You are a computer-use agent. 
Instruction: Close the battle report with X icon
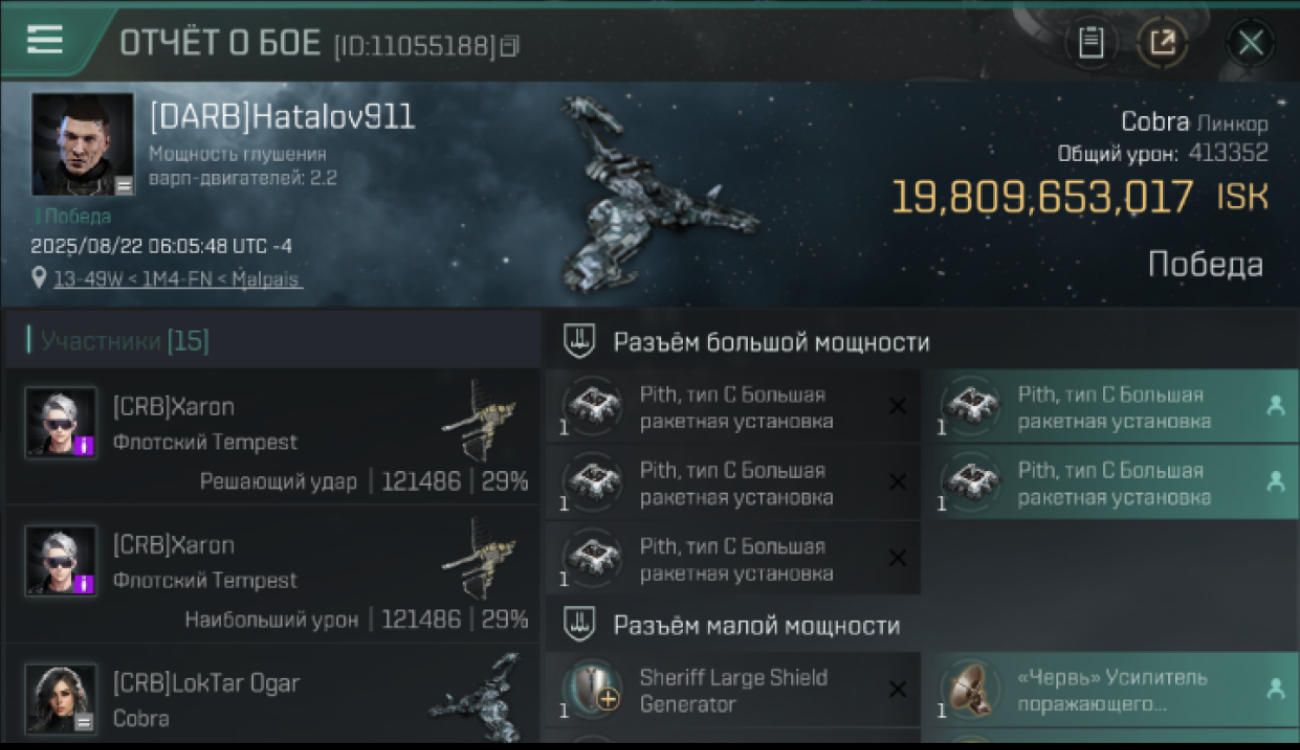[x=1250, y=43]
